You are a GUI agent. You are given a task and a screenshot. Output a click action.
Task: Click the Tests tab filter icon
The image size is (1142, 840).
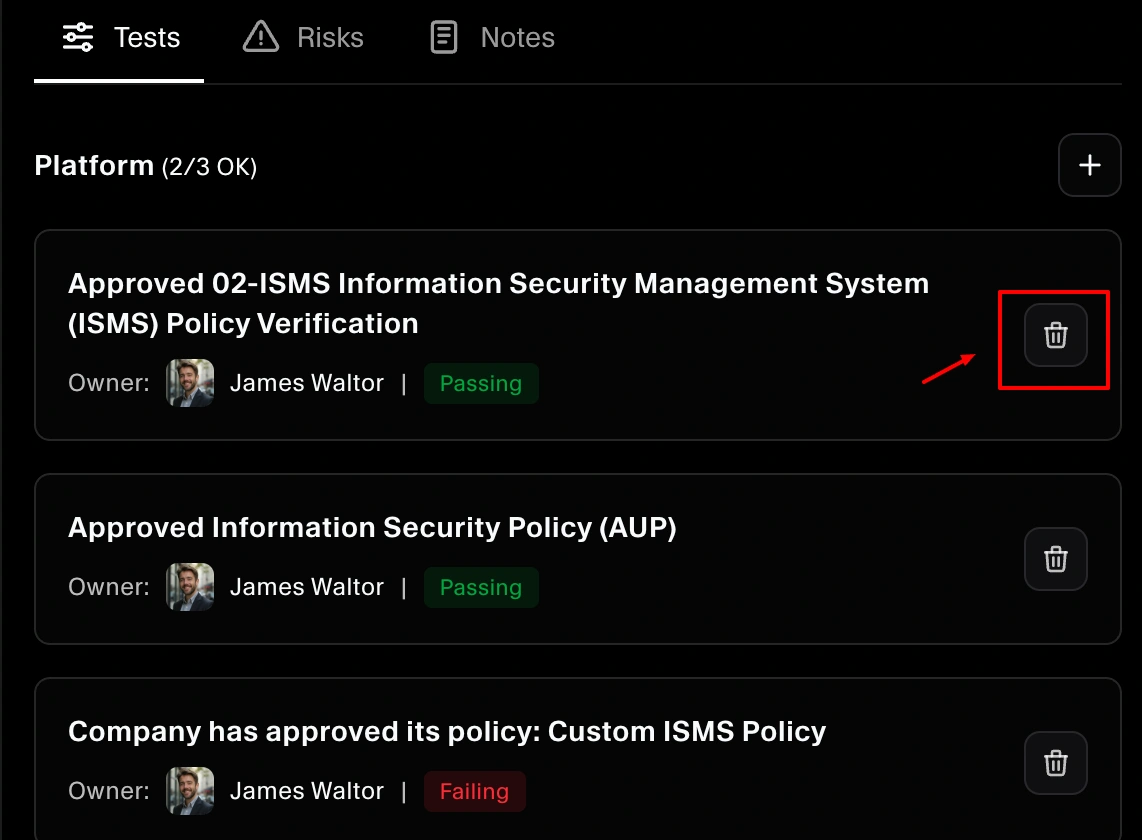(x=76, y=36)
